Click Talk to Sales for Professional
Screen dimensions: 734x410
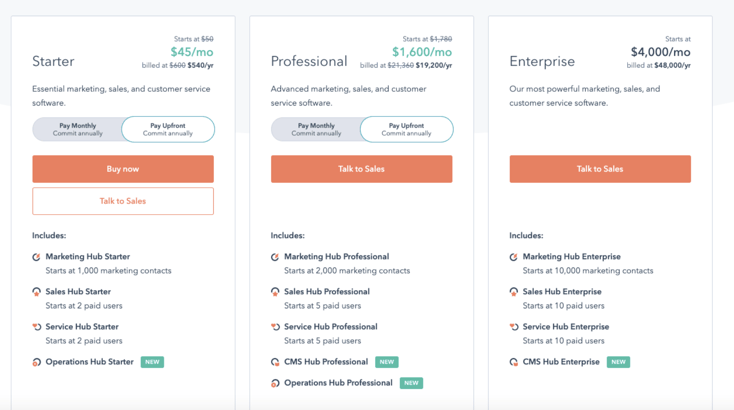pyautogui.click(x=361, y=169)
